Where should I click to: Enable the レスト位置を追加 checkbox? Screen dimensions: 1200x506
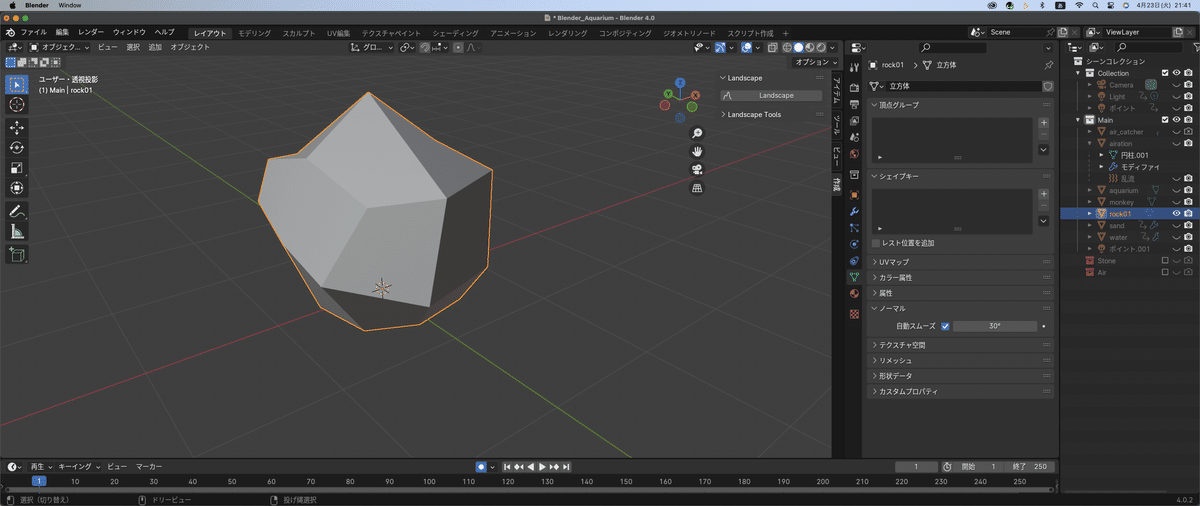pos(876,243)
